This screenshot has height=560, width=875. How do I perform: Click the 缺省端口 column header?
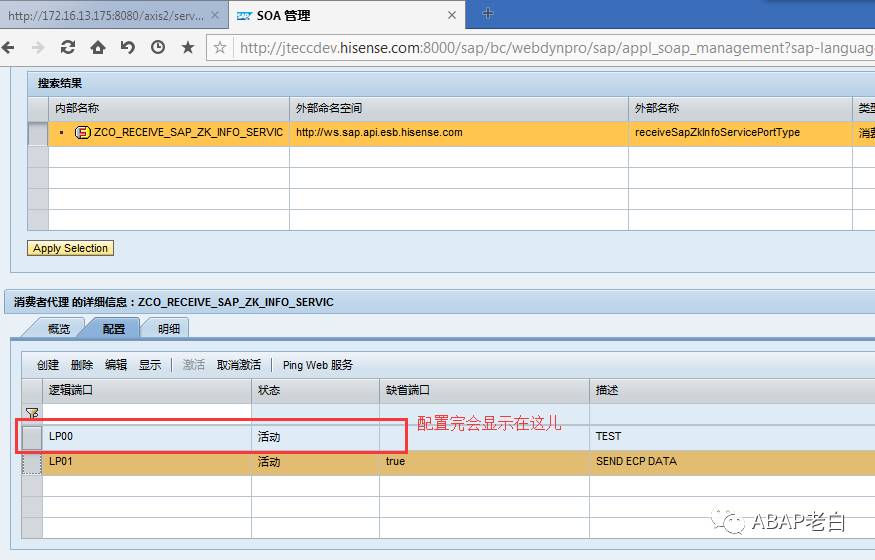point(484,390)
